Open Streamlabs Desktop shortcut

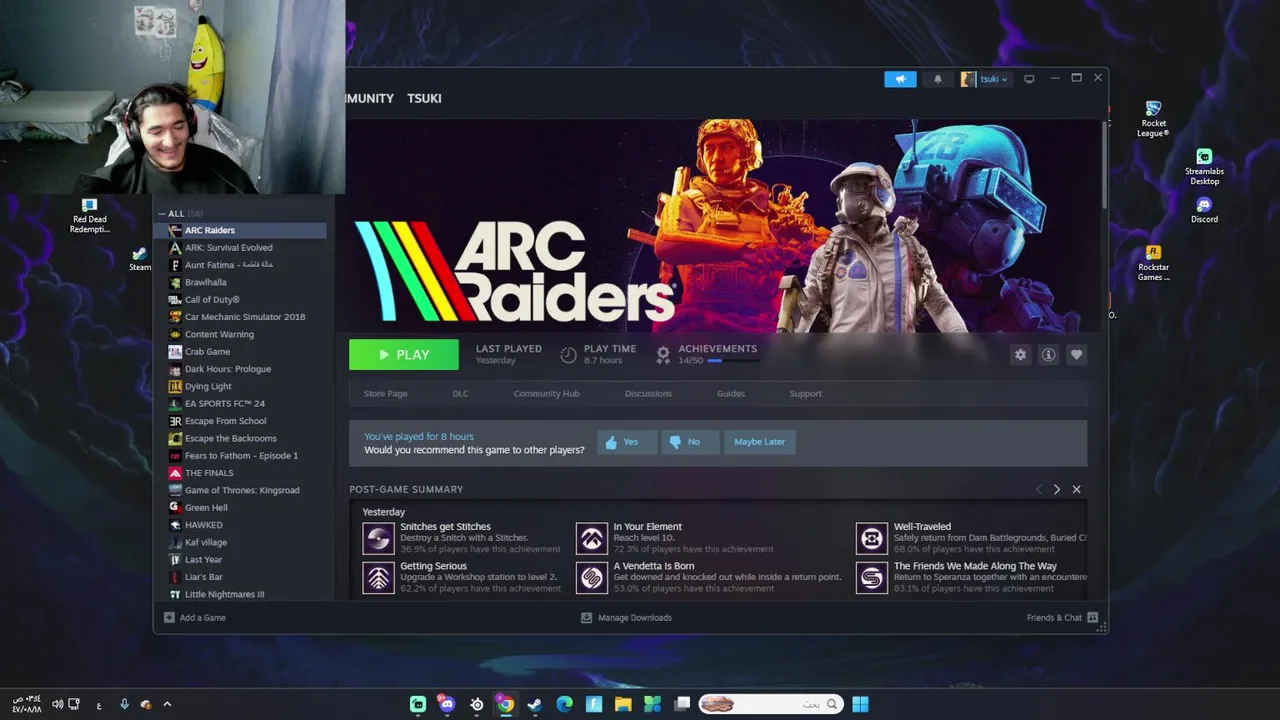[1204, 167]
